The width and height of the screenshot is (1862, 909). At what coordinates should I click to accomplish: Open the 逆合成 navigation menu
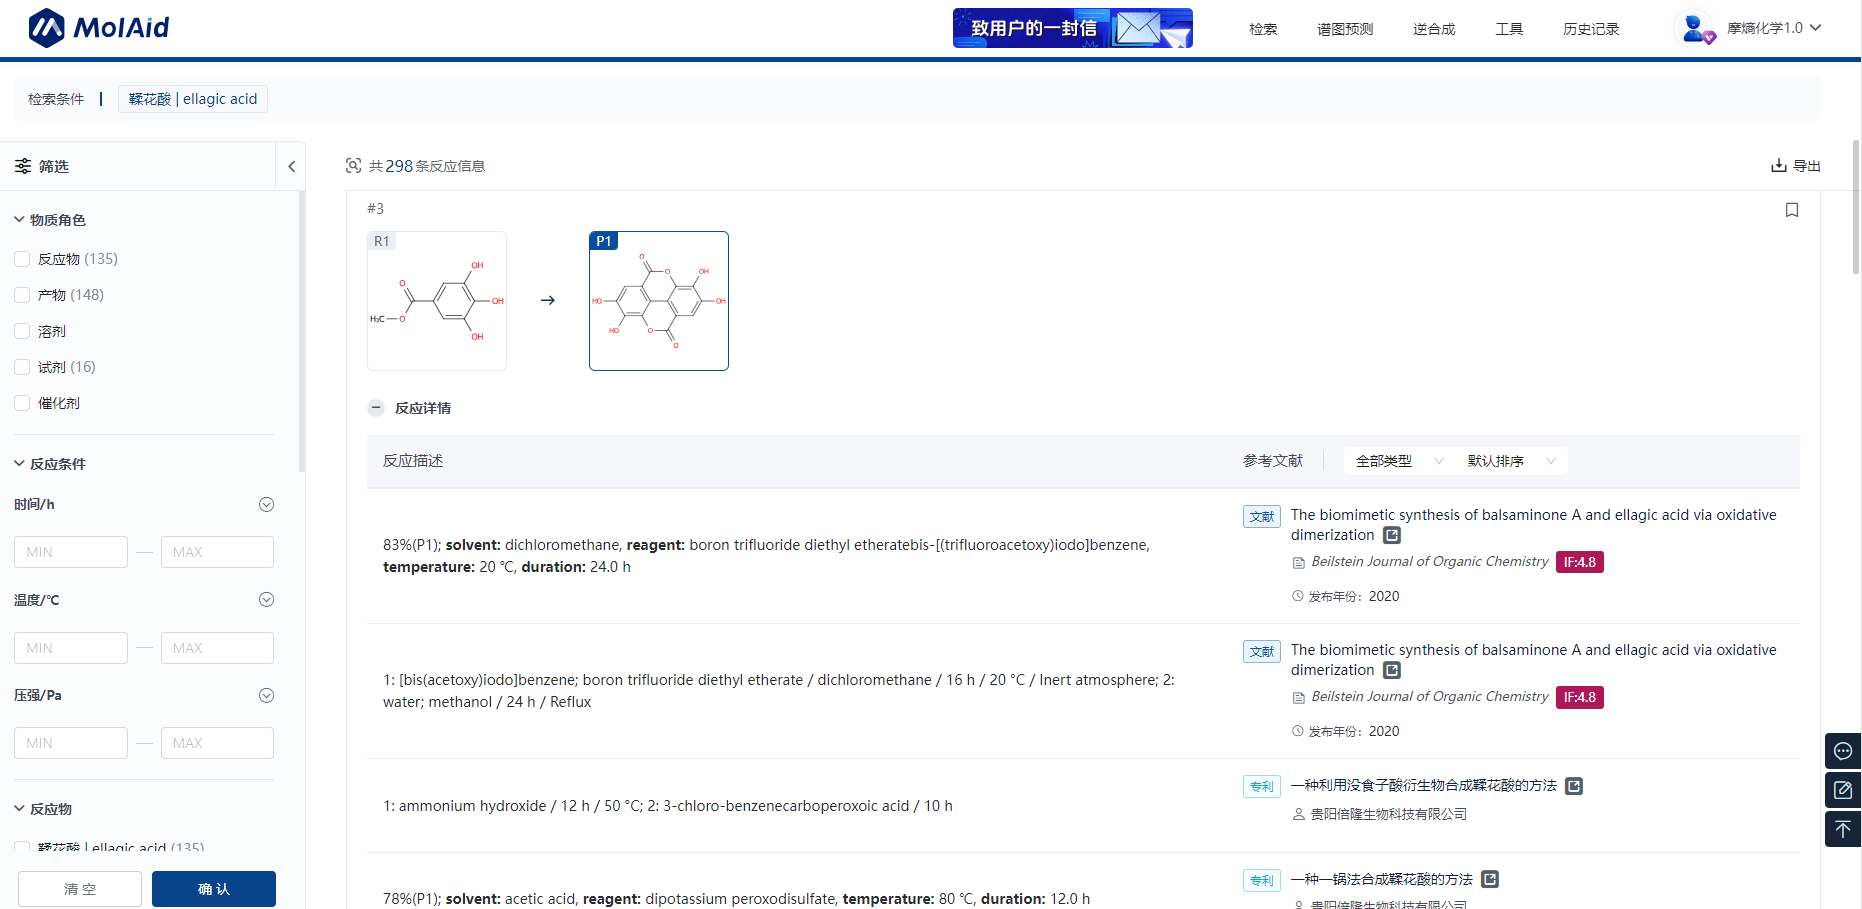coord(1433,29)
